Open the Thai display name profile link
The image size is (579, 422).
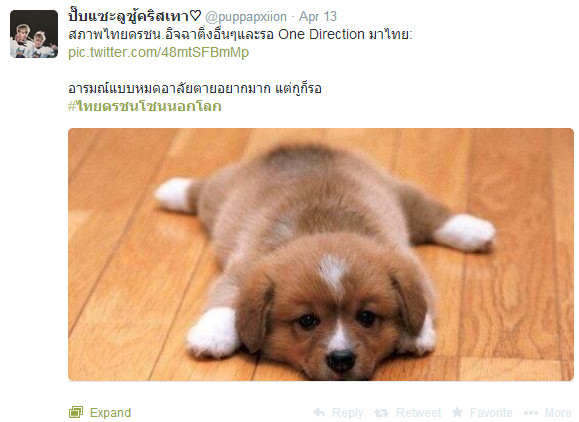click(x=129, y=16)
